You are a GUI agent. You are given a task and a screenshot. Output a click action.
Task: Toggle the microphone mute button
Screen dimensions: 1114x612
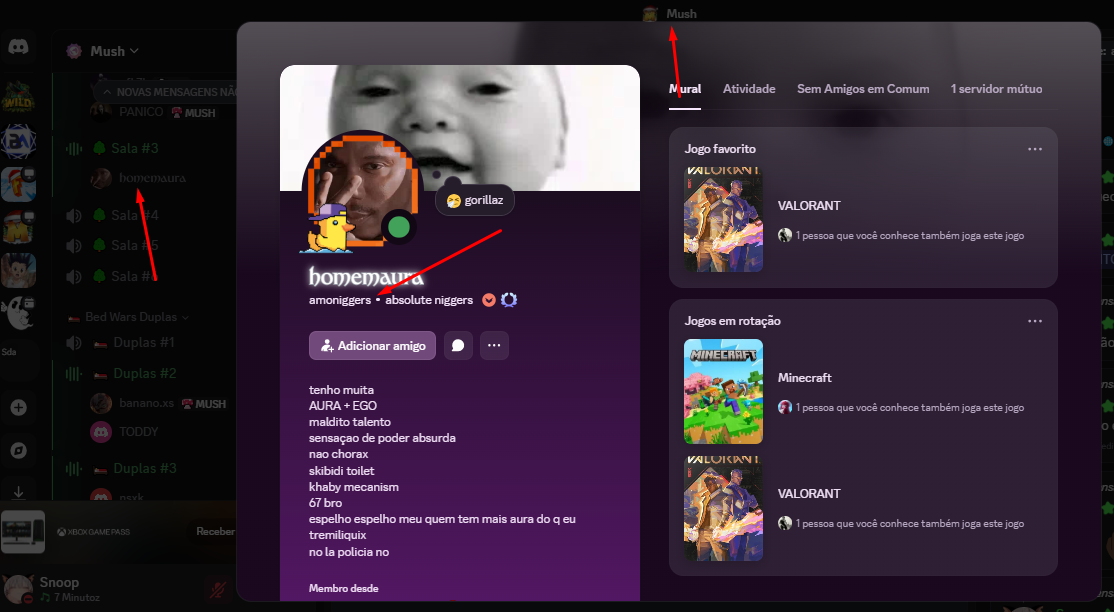coord(217,589)
